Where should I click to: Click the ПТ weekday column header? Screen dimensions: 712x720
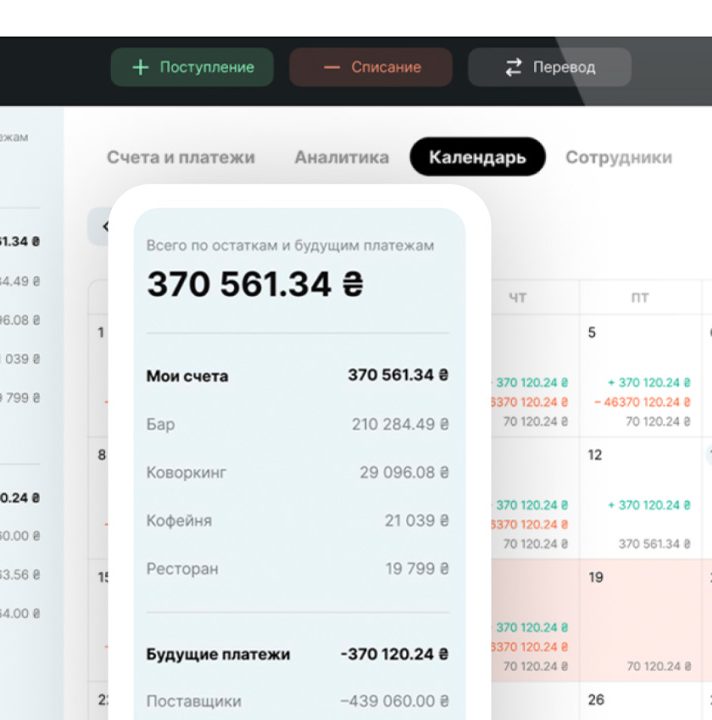click(640, 298)
